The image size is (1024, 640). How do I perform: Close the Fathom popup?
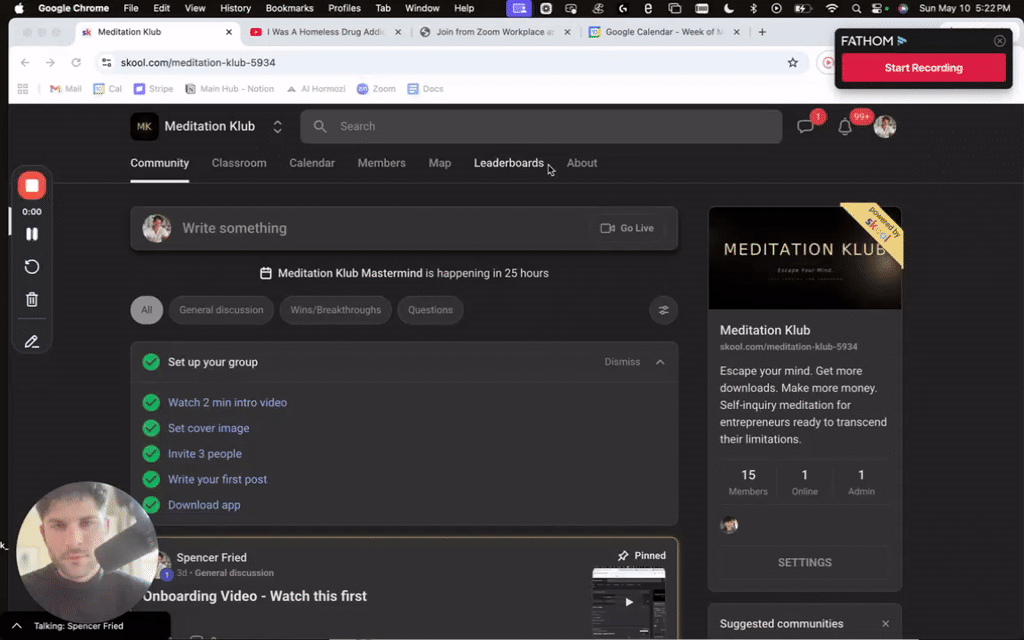1000,41
